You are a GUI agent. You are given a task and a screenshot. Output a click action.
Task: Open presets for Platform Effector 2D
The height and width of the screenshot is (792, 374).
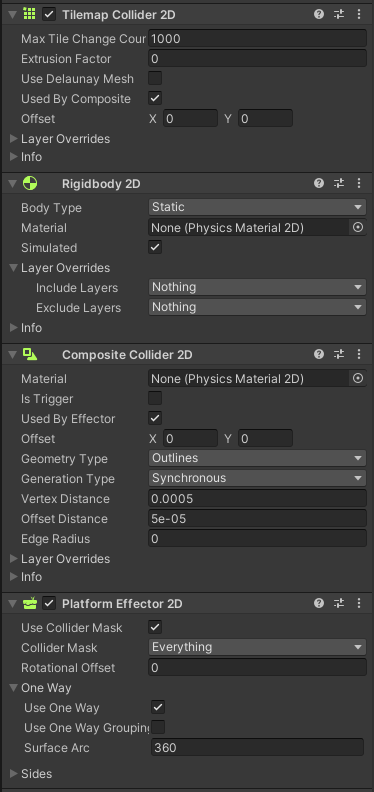[x=339, y=603]
